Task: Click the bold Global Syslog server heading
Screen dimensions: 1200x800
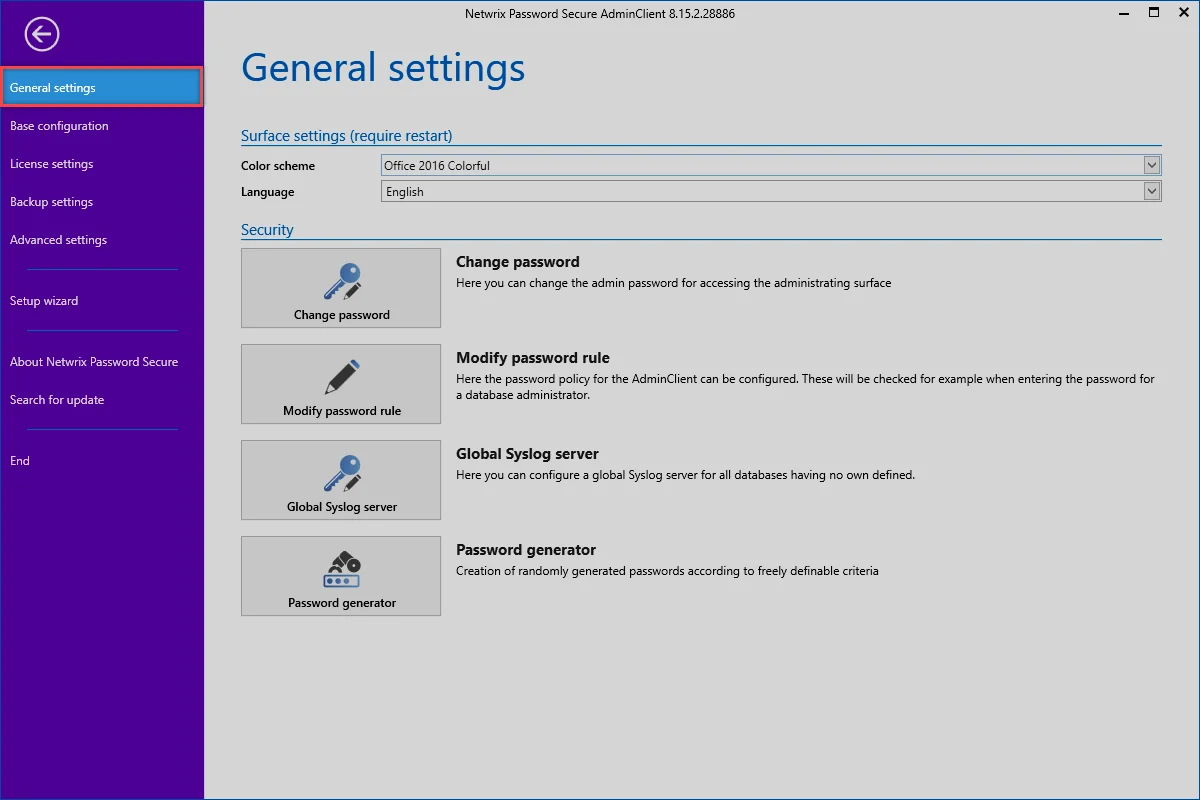Action: pyautogui.click(x=528, y=454)
